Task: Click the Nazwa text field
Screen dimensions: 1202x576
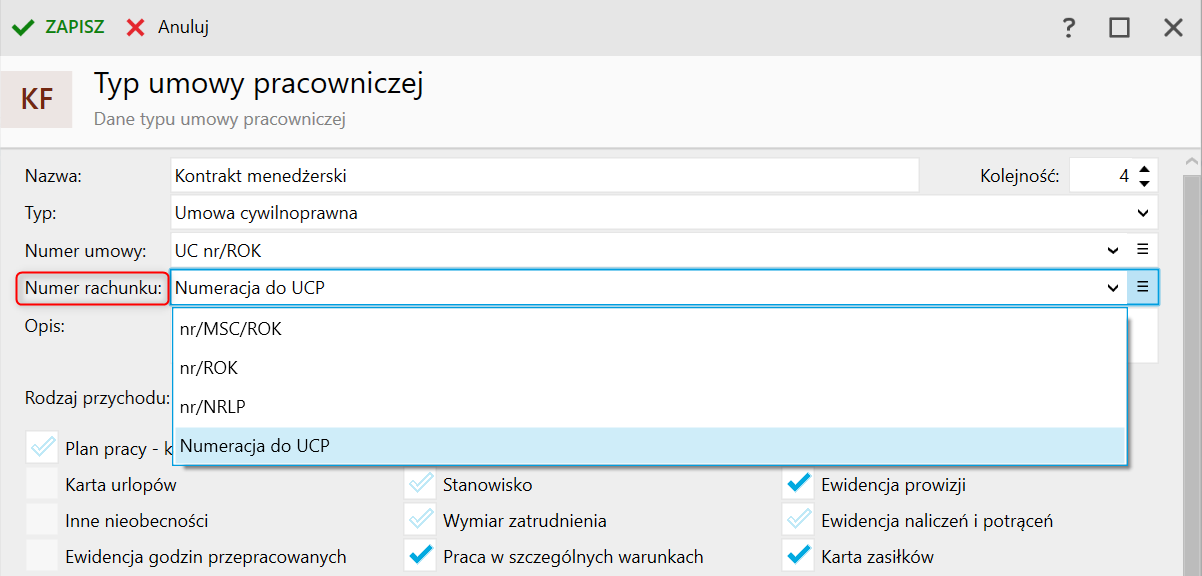Action: pyautogui.click(x=544, y=176)
